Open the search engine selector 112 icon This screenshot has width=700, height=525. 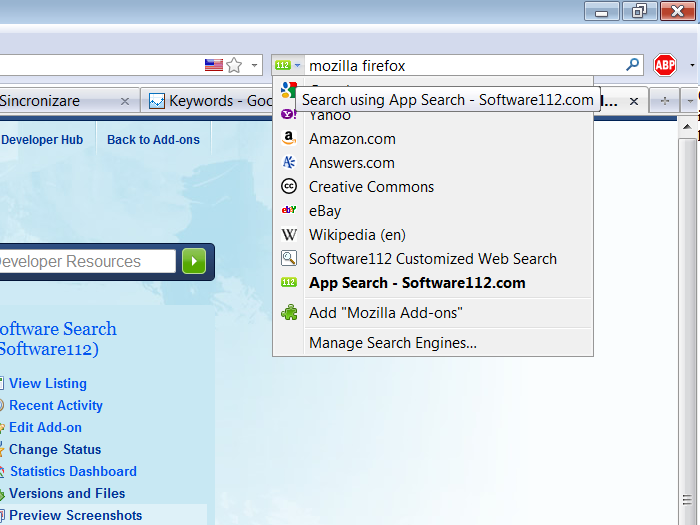click(288, 65)
